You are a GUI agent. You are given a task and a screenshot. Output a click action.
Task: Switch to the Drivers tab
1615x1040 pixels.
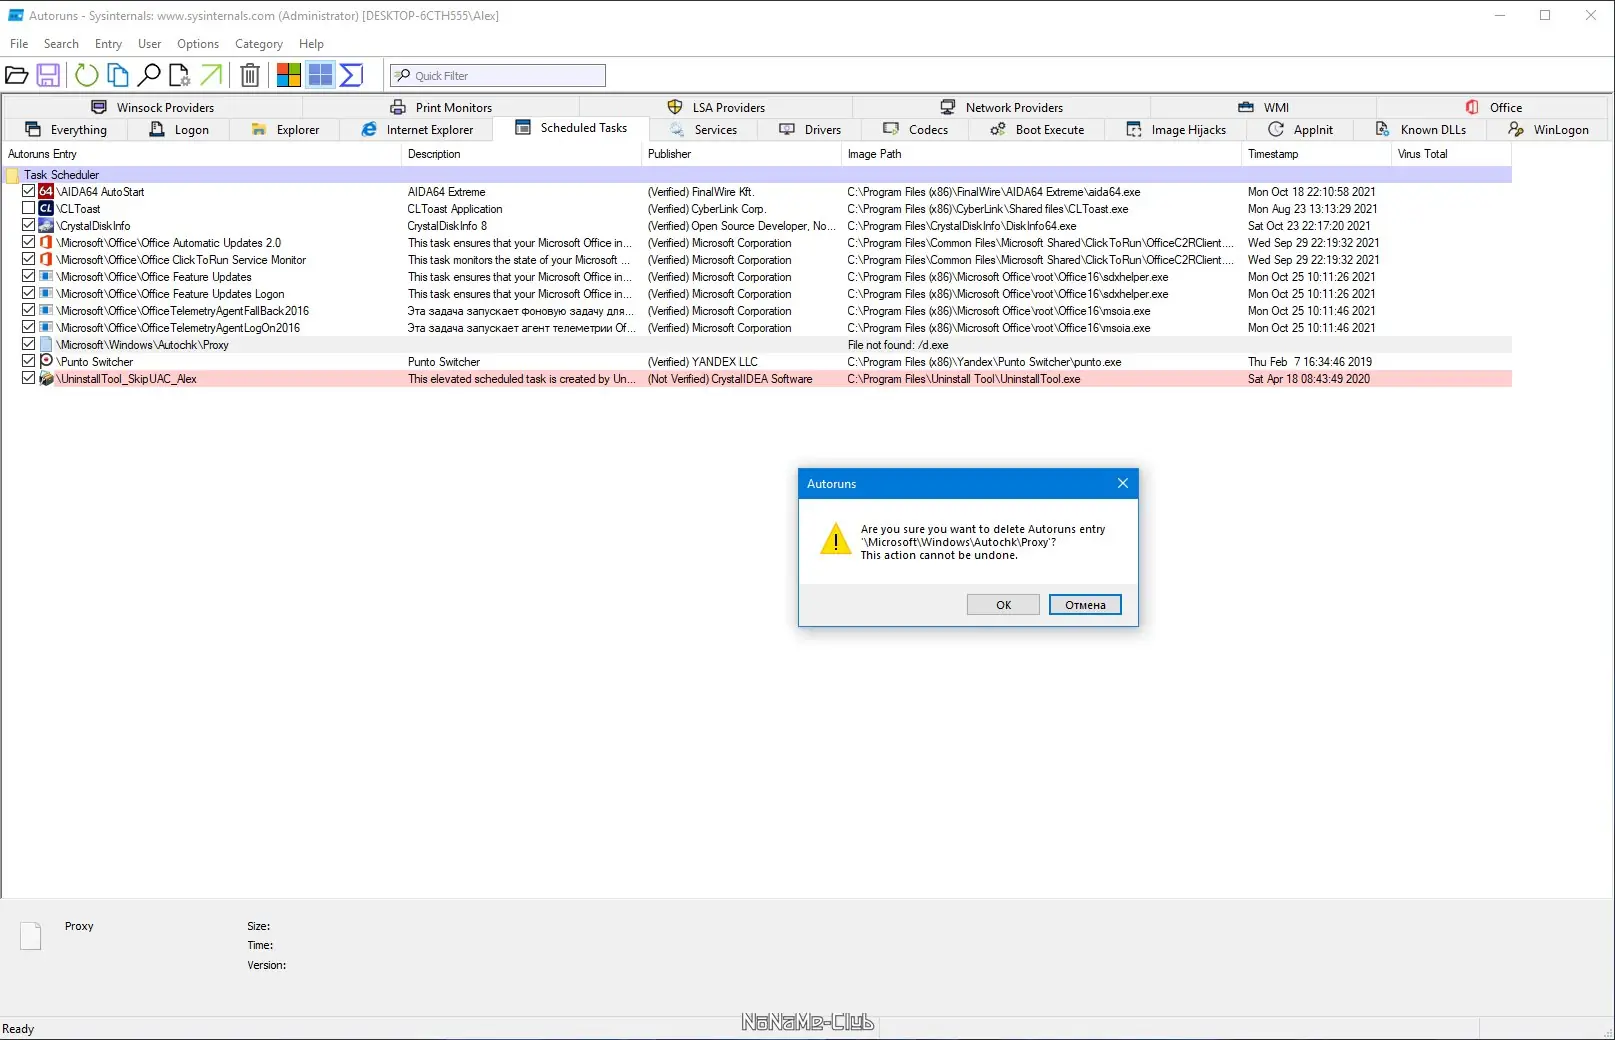(811, 130)
